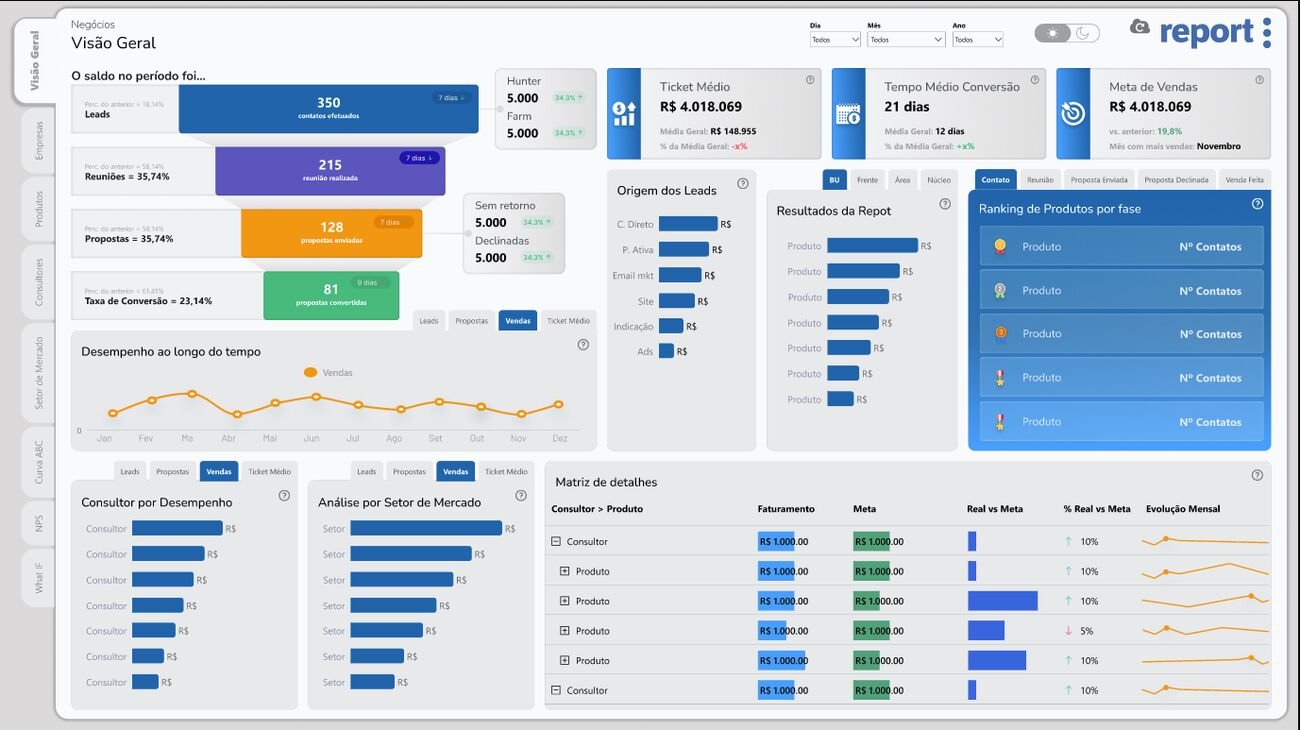
Task: Open help icon in Desempenho ao longo do tempo
Action: tap(583, 344)
